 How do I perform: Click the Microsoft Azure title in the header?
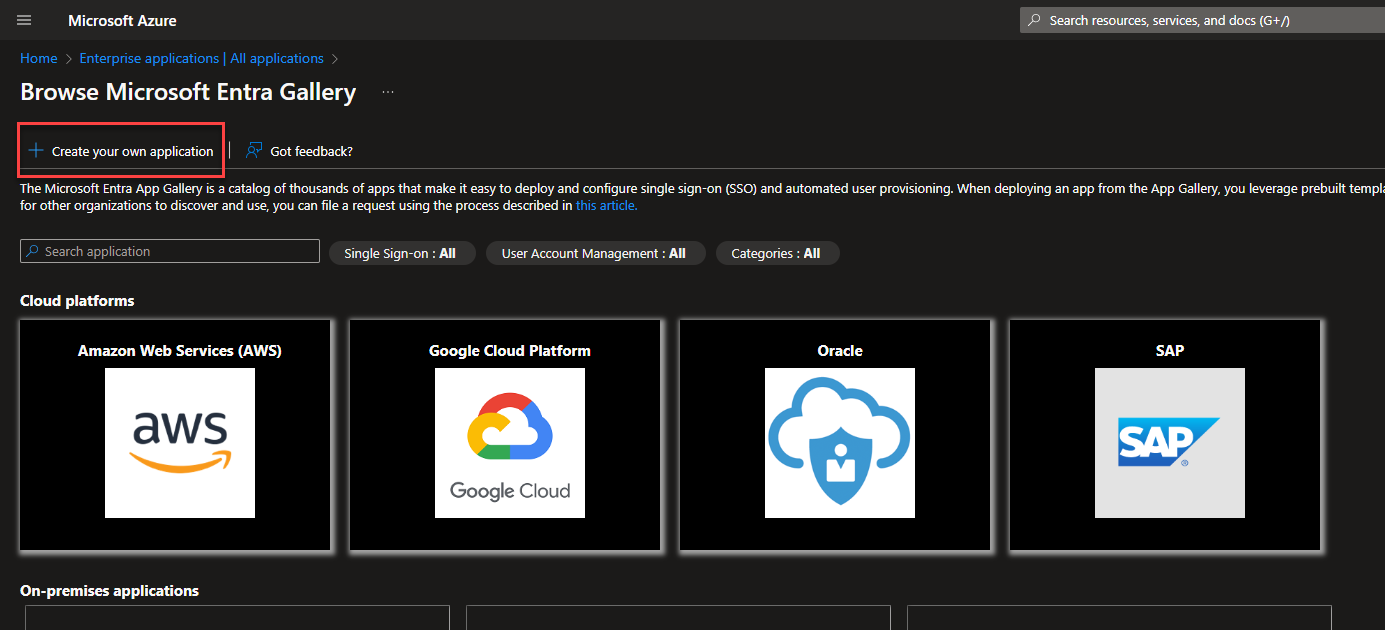pyautogui.click(x=122, y=20)
